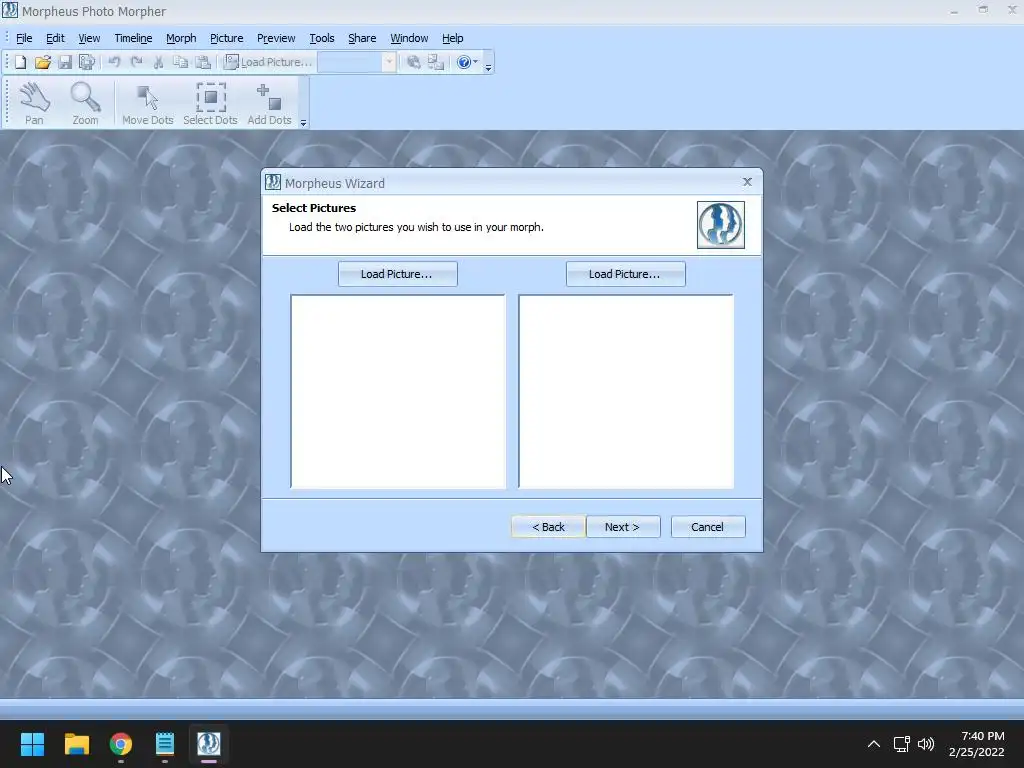The image size is (1024, 768).
Task: Expand the Help icon dropdown arrow
Action: coord(475,62)
